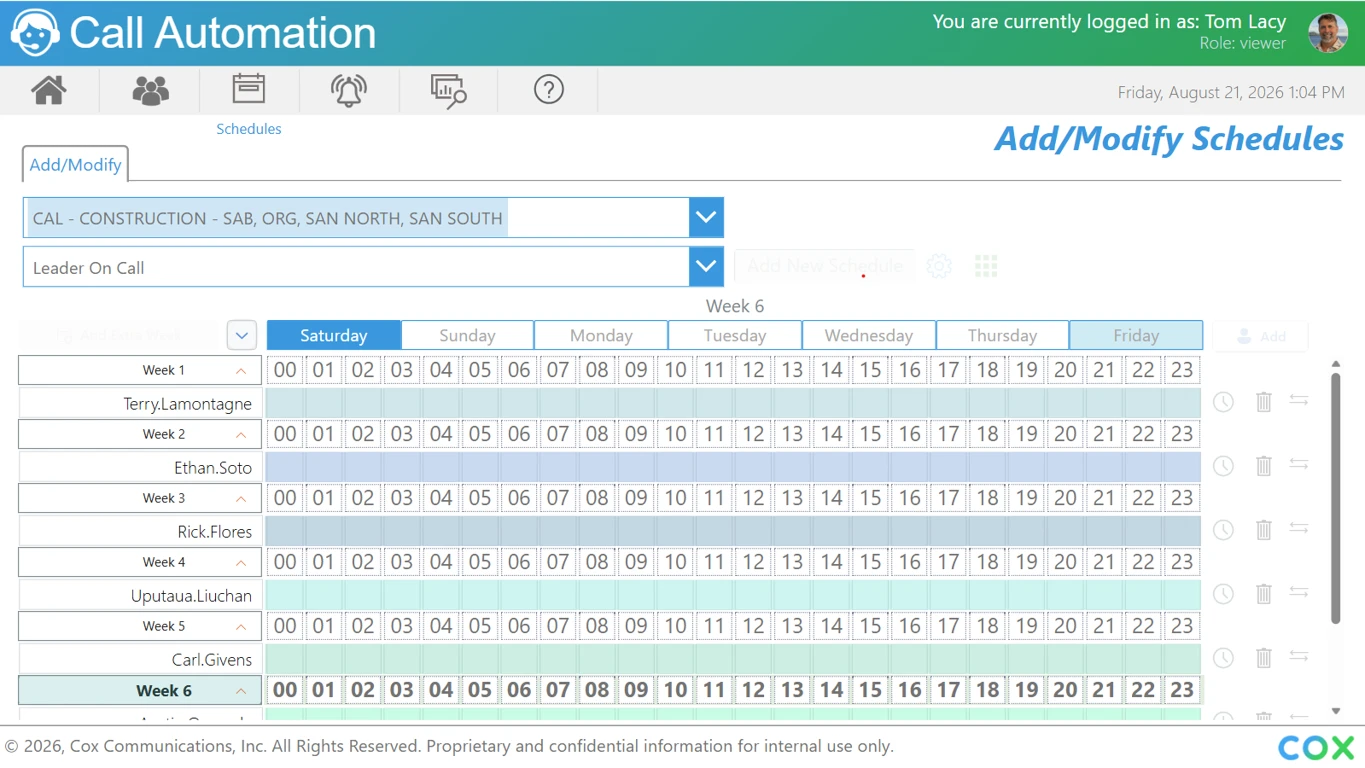1365x768 pixels.
Task: Delete Rick.Flores row with trash icon
Action: 1264,530
